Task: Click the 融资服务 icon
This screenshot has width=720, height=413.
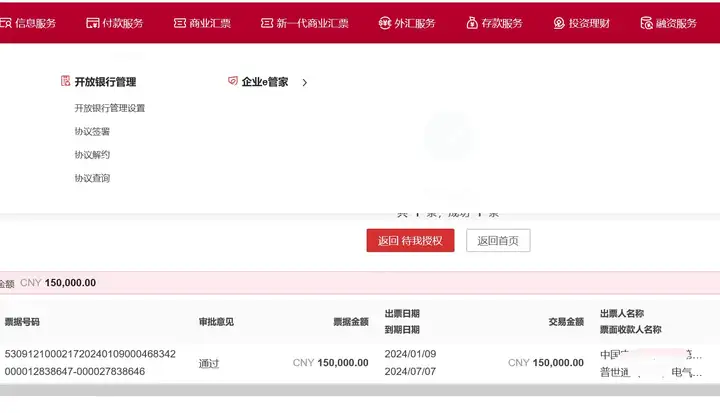Action: (x=646, y=23)
